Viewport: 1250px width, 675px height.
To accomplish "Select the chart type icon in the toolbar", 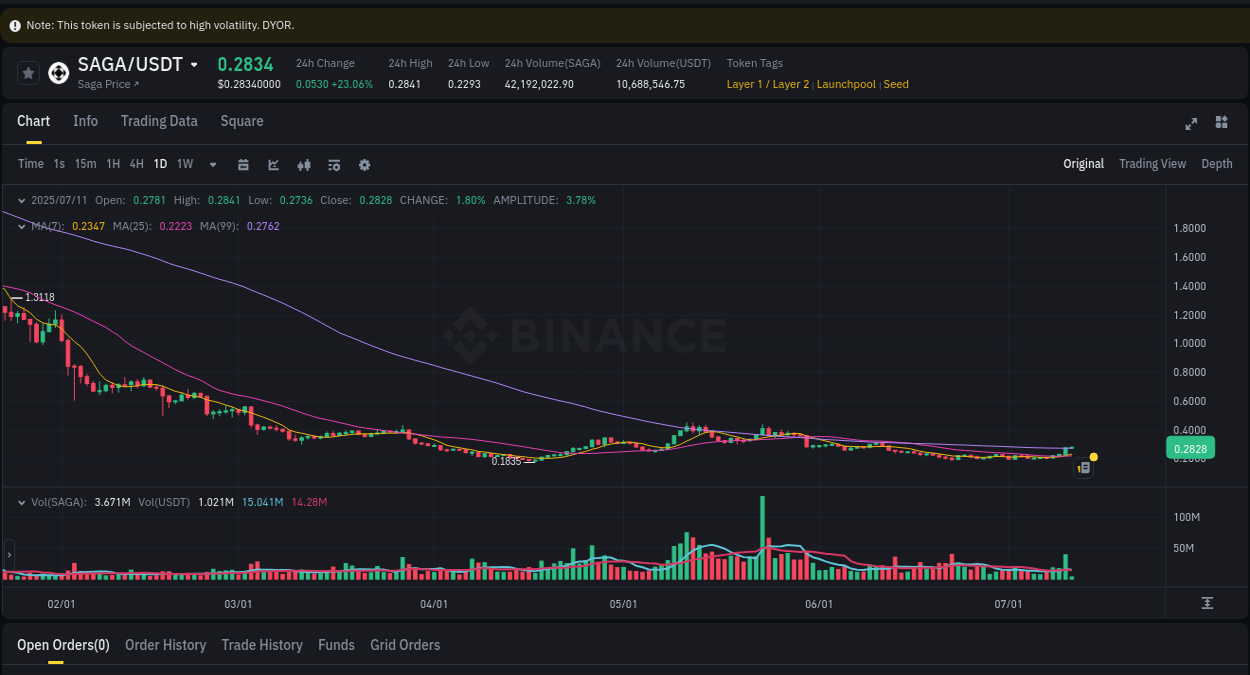I will tap(273, 164).
